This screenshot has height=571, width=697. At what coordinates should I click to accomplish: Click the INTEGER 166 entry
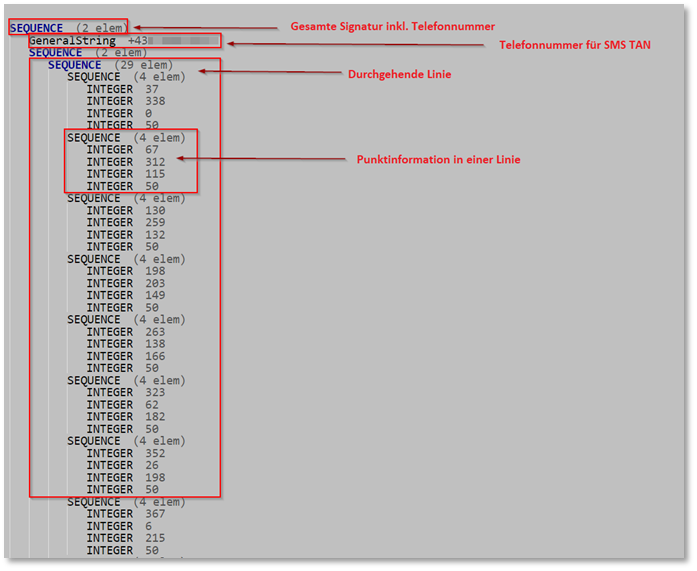click(125, 356)
